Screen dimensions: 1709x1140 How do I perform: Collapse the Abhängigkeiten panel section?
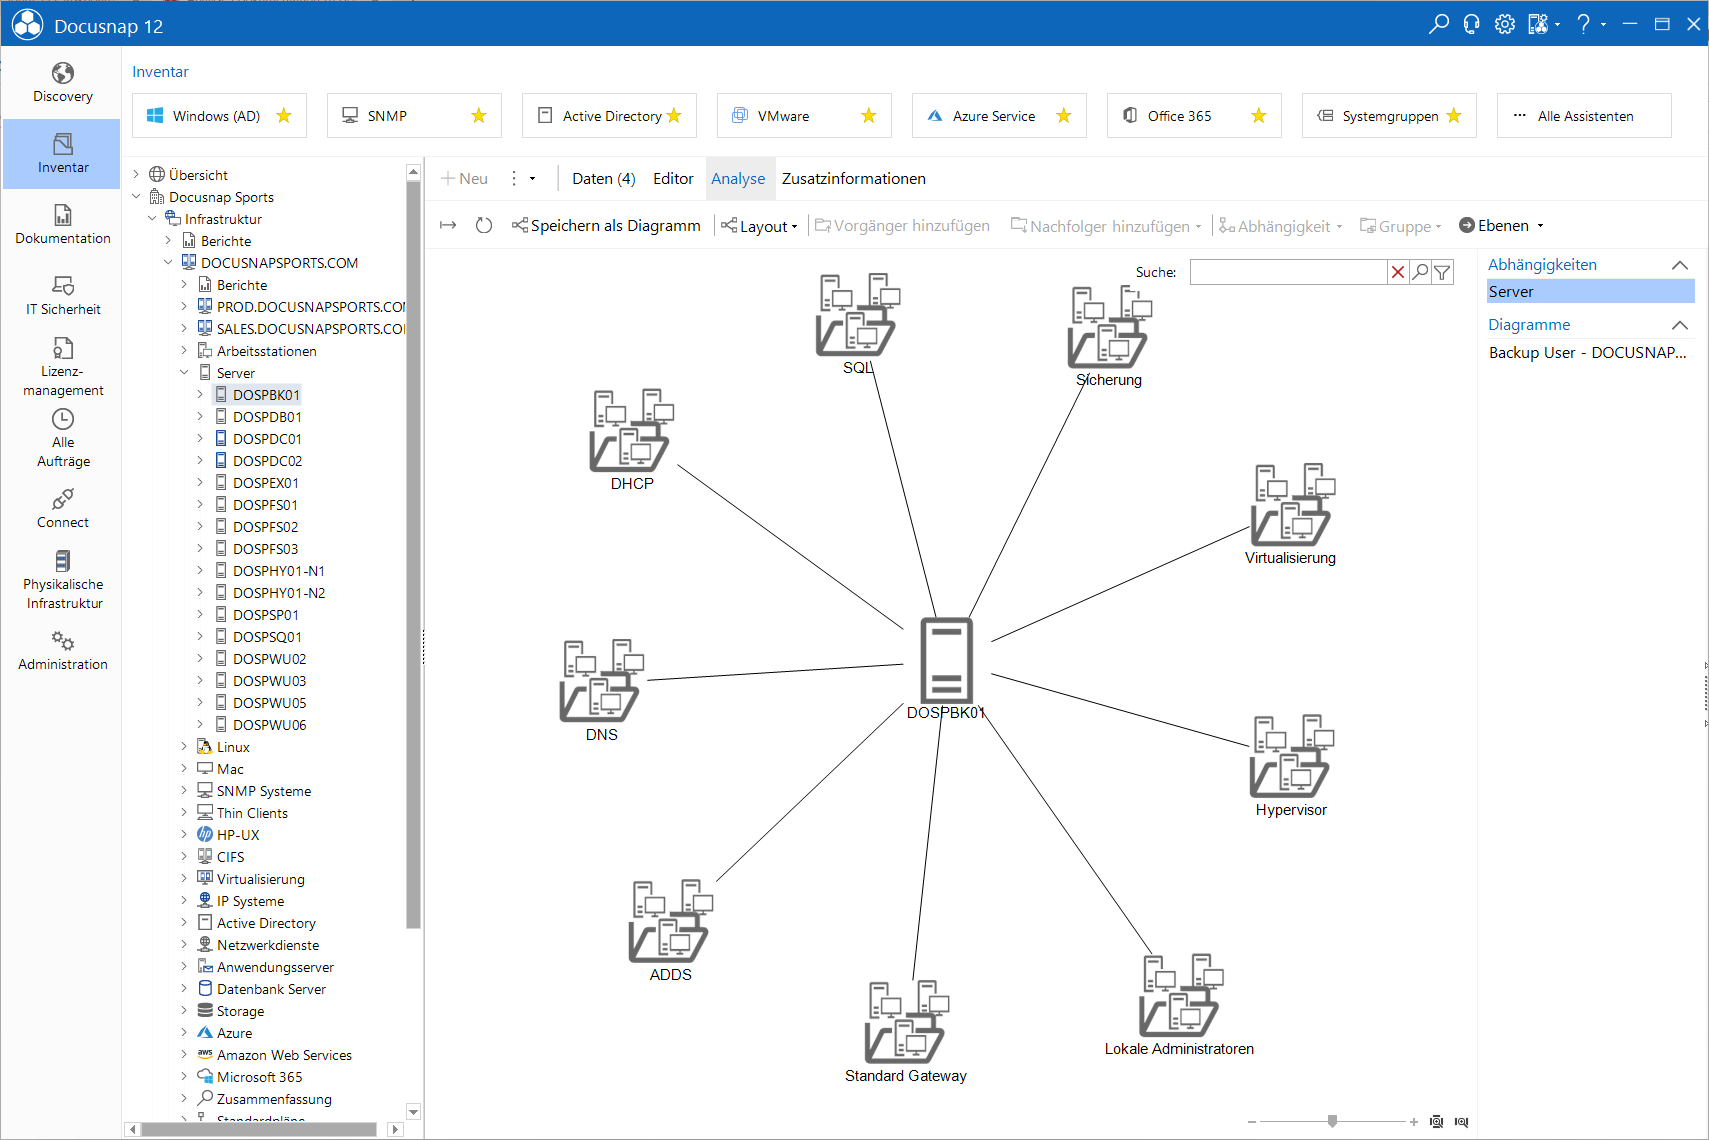click(1680, 265)
